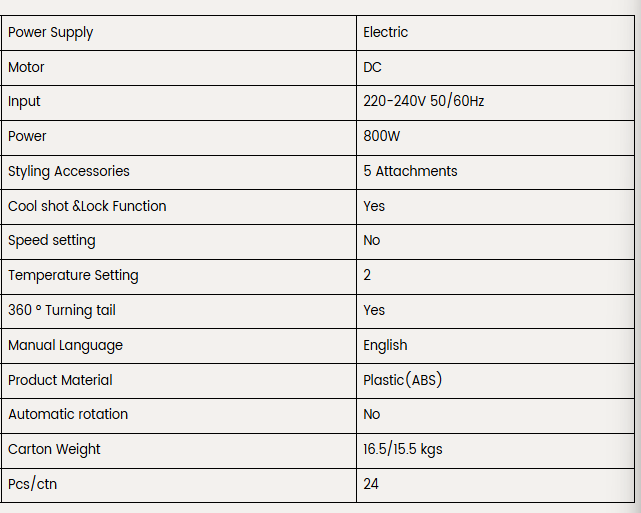Click the "Speed setting" row label

tap(52, 240)
